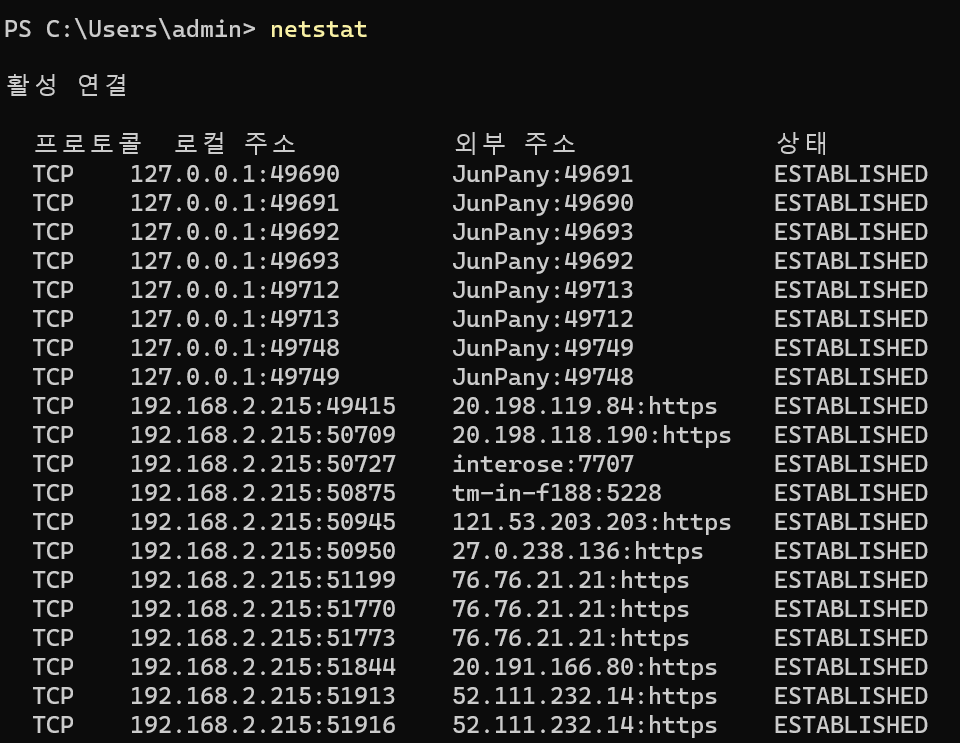Click the netstat command text
Screen dimensions: 960x743
coord(318,29)
